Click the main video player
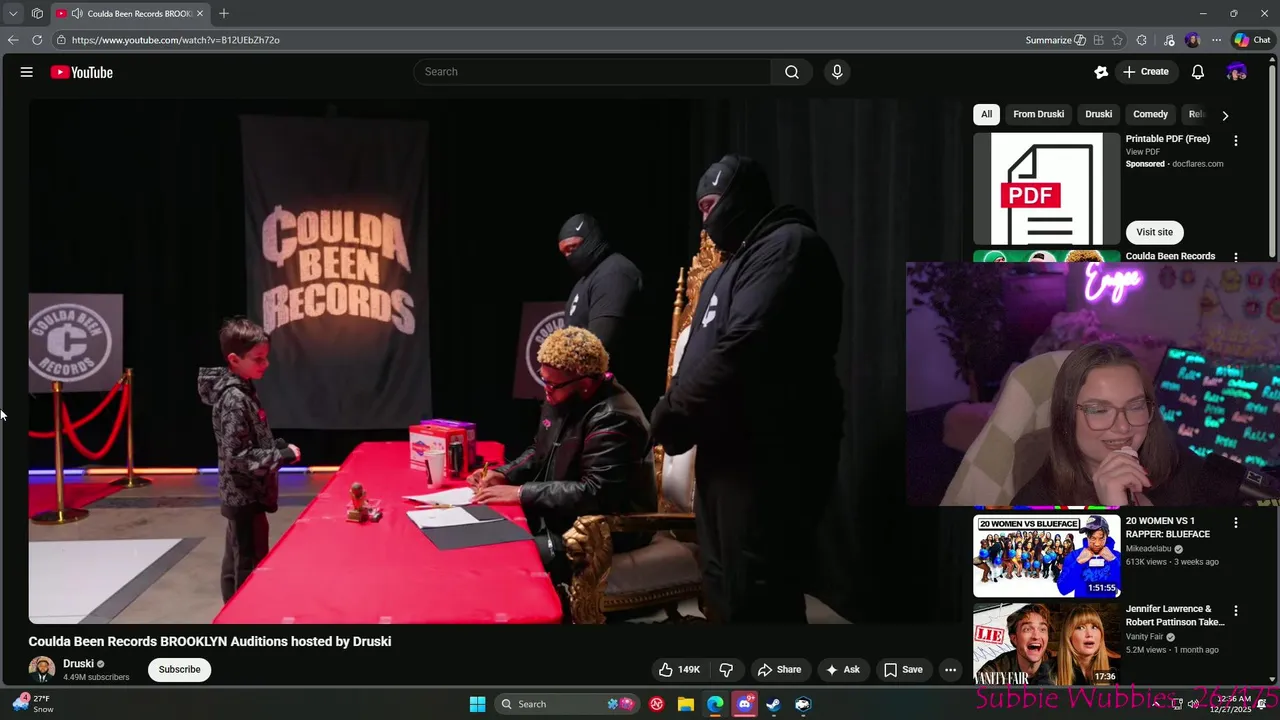 495,361
